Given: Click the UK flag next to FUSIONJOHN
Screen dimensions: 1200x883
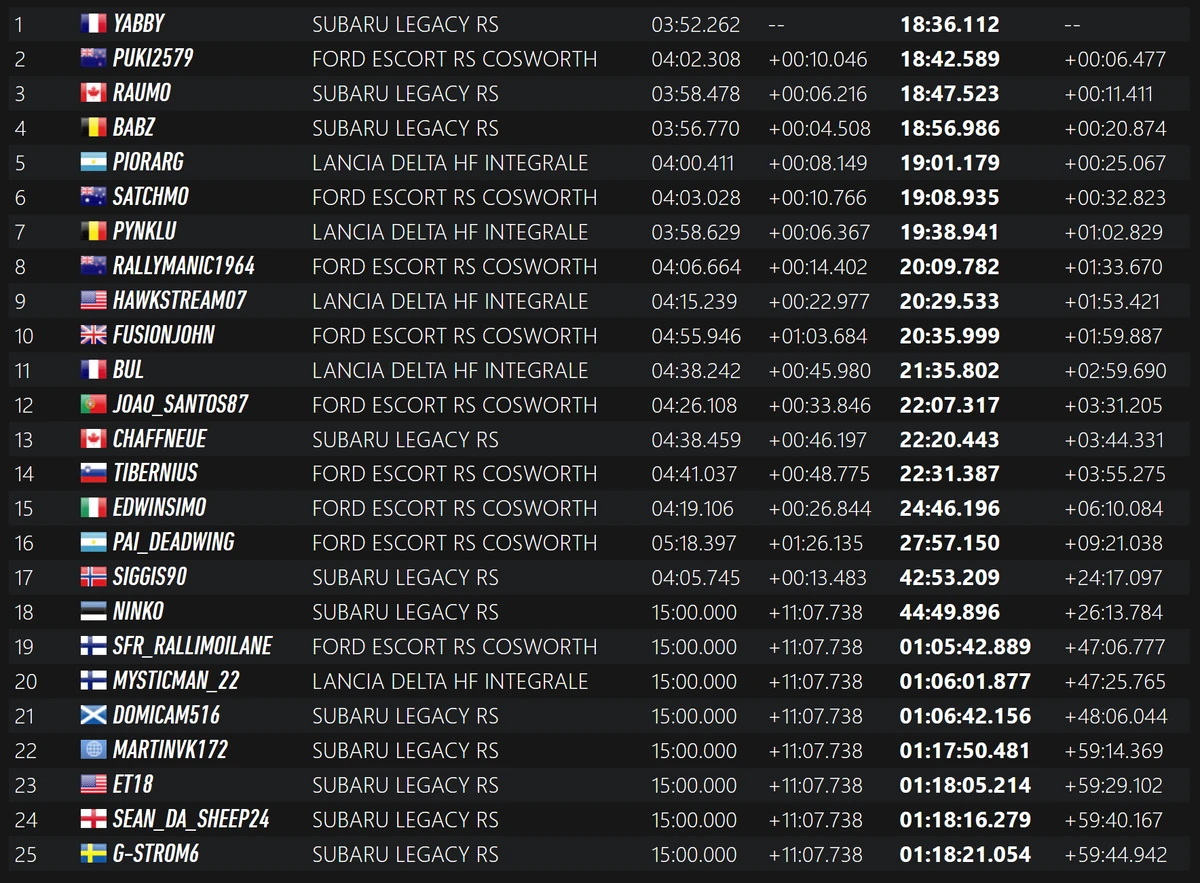Looking at the screenshot, I should point(93,335).
